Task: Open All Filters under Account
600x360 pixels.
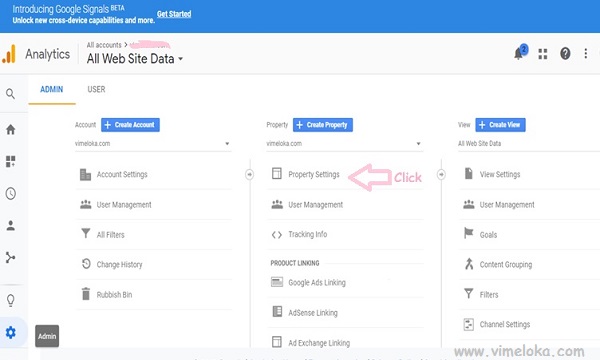Action: point(111,235)
